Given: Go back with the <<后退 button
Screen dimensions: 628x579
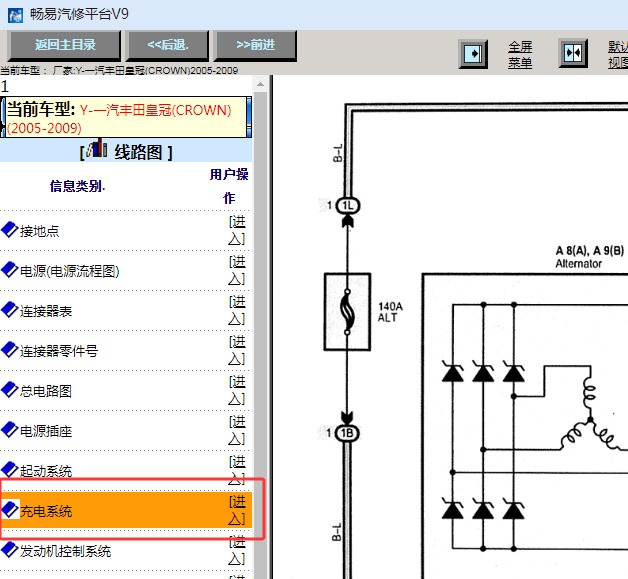Looking at the screenshot, I should (168, 45).
